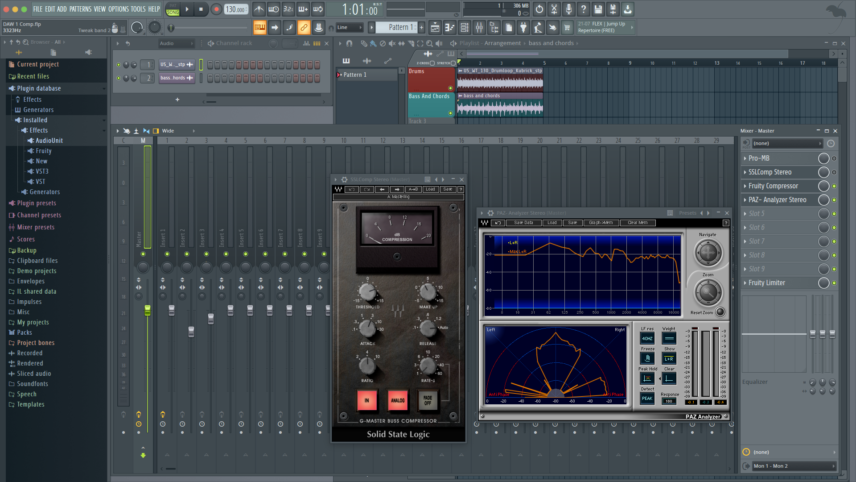Viewport: 856px width, 482px height.
Task: Open PAZ Analyzer plugin gear settings icon
Action: coord(490,213)
